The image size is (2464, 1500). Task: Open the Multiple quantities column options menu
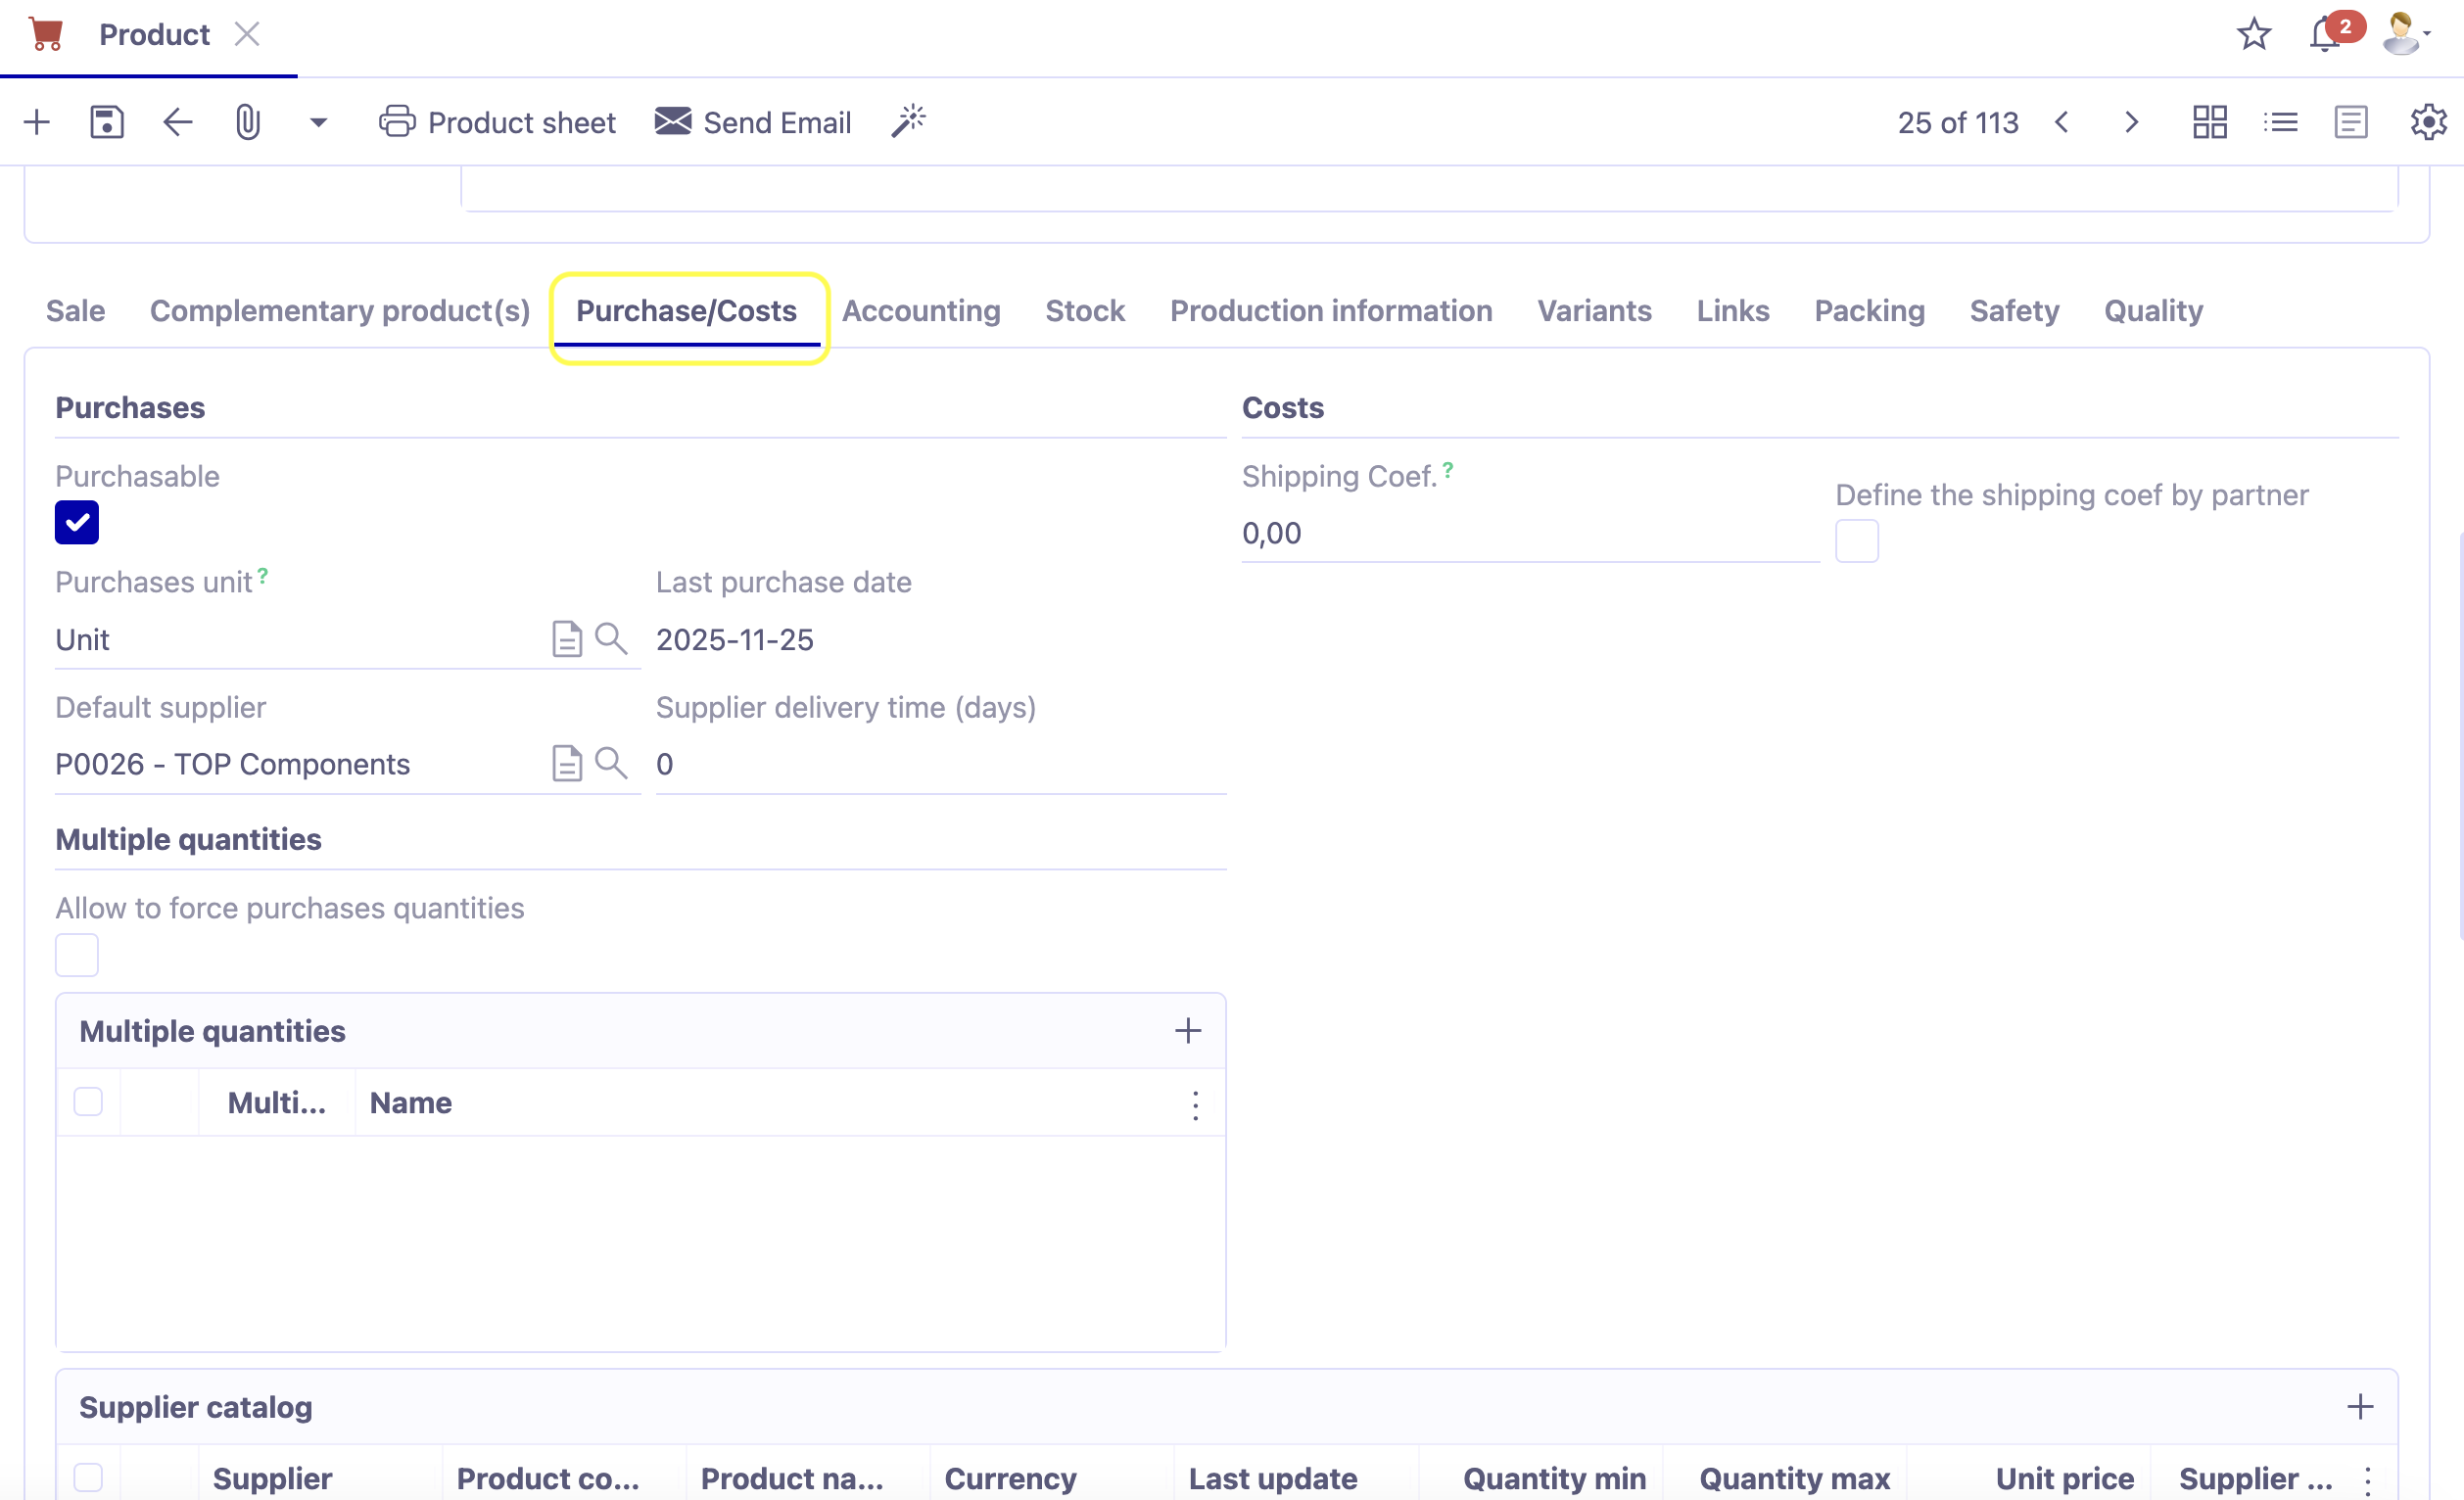1194,1104
